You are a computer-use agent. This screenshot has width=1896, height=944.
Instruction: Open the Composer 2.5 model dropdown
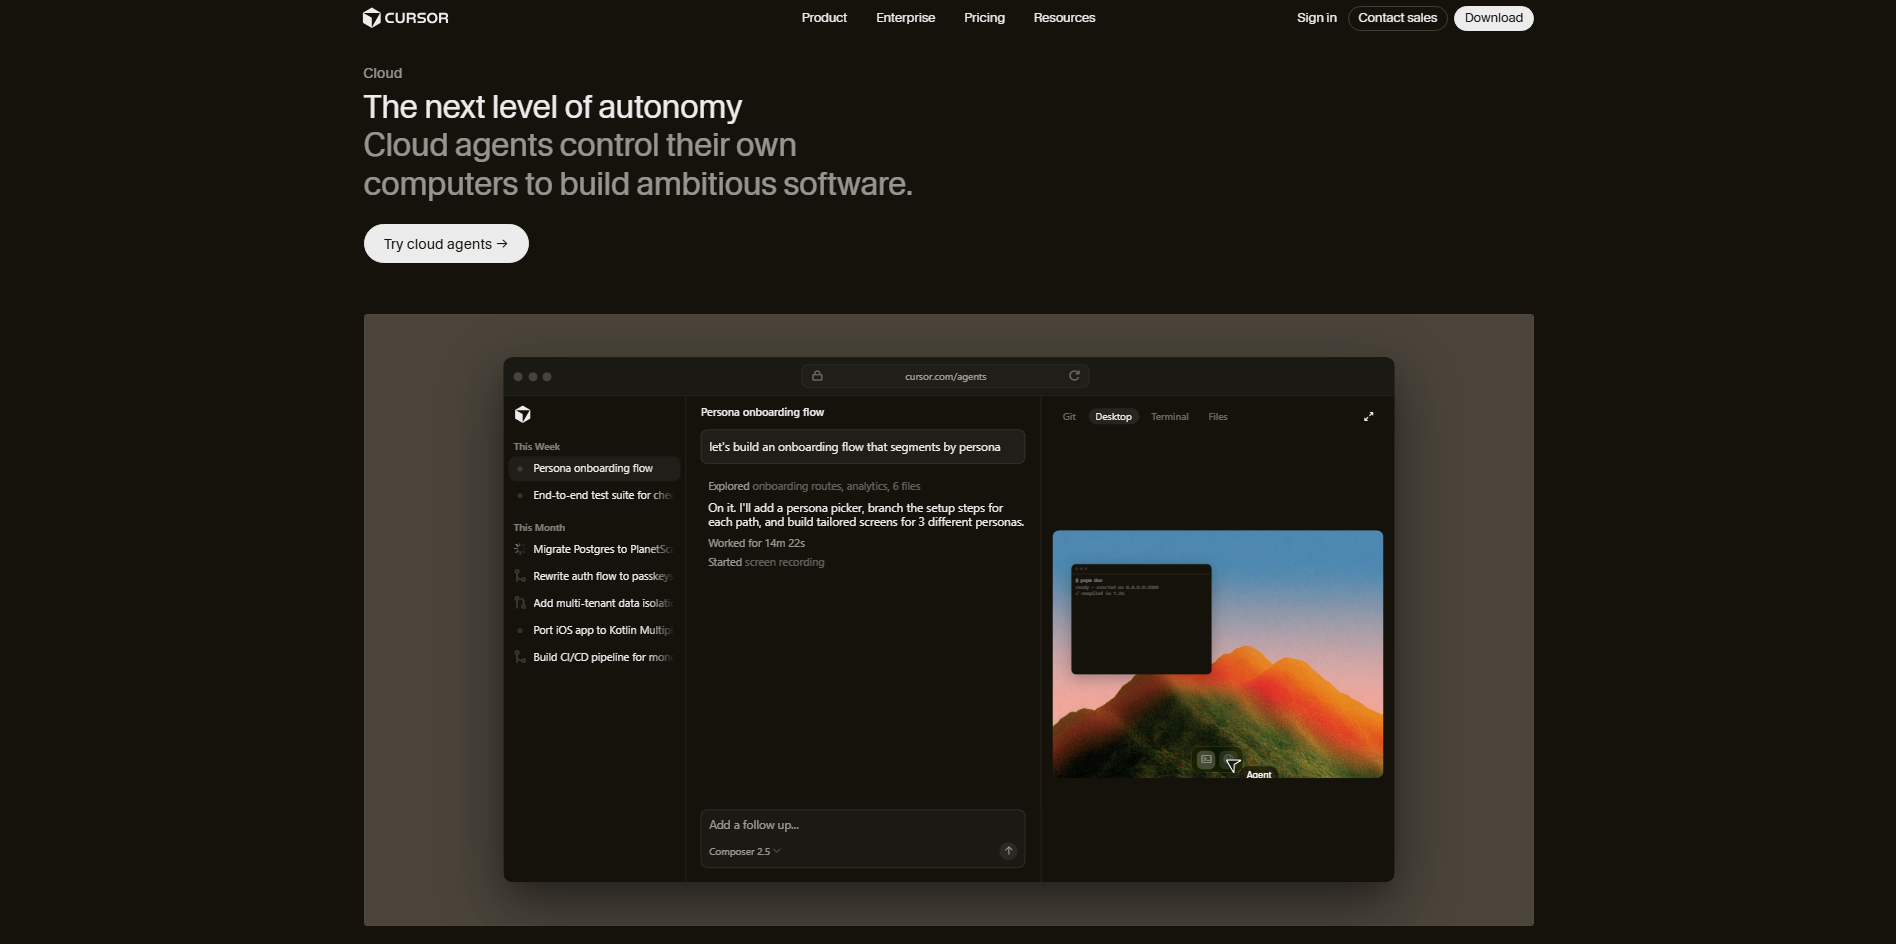click(745, 852)
